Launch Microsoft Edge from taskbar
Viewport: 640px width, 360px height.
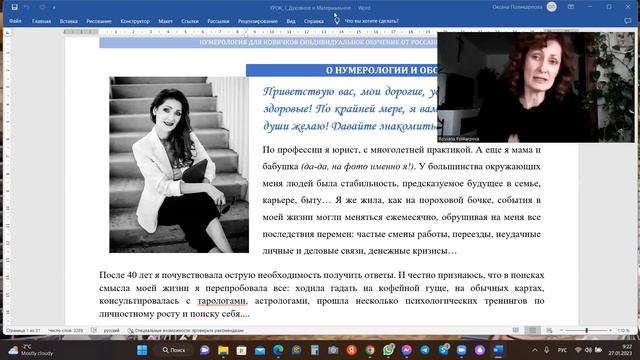278,350
